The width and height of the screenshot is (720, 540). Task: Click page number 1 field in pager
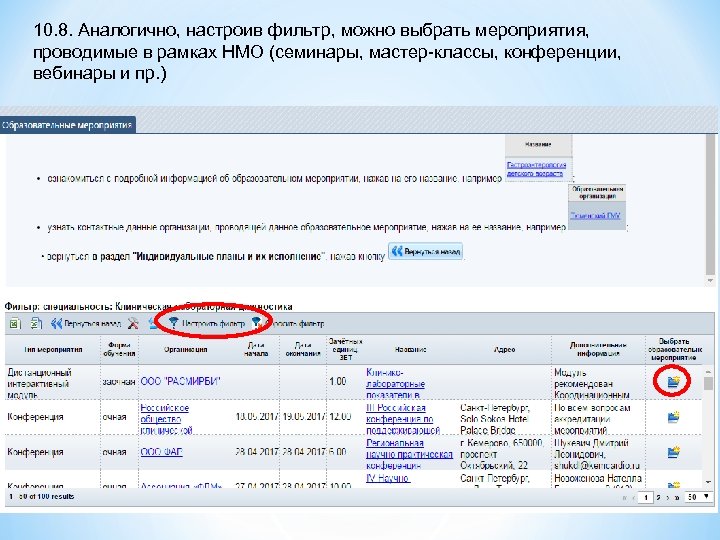[646, 497]
